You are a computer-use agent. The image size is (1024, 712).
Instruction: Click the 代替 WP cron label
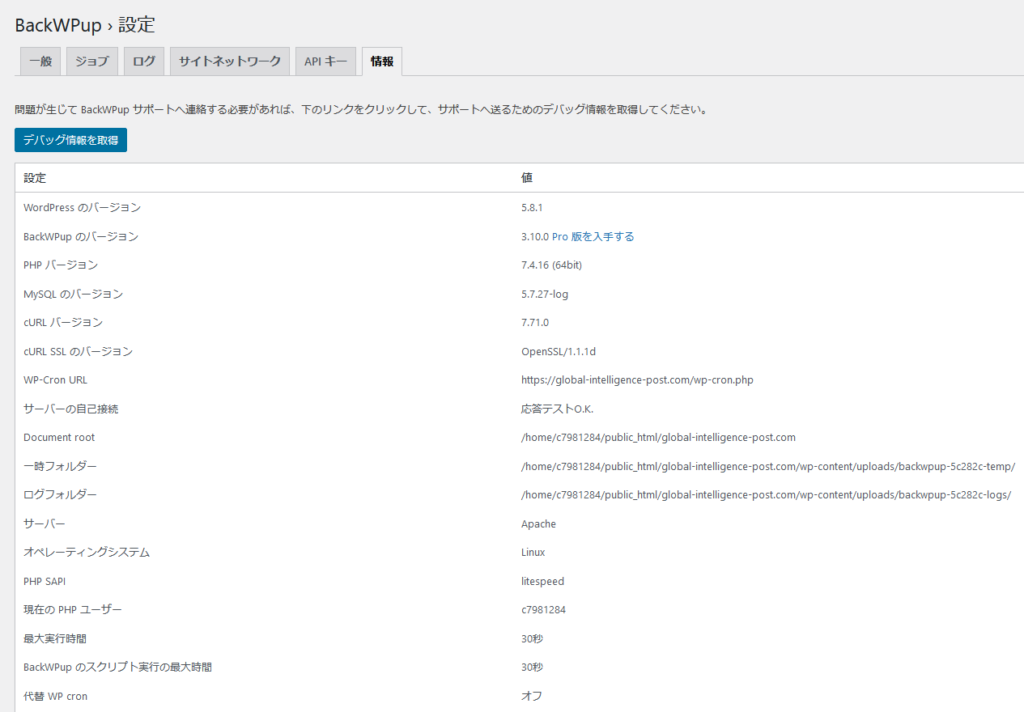pos(56,696)
